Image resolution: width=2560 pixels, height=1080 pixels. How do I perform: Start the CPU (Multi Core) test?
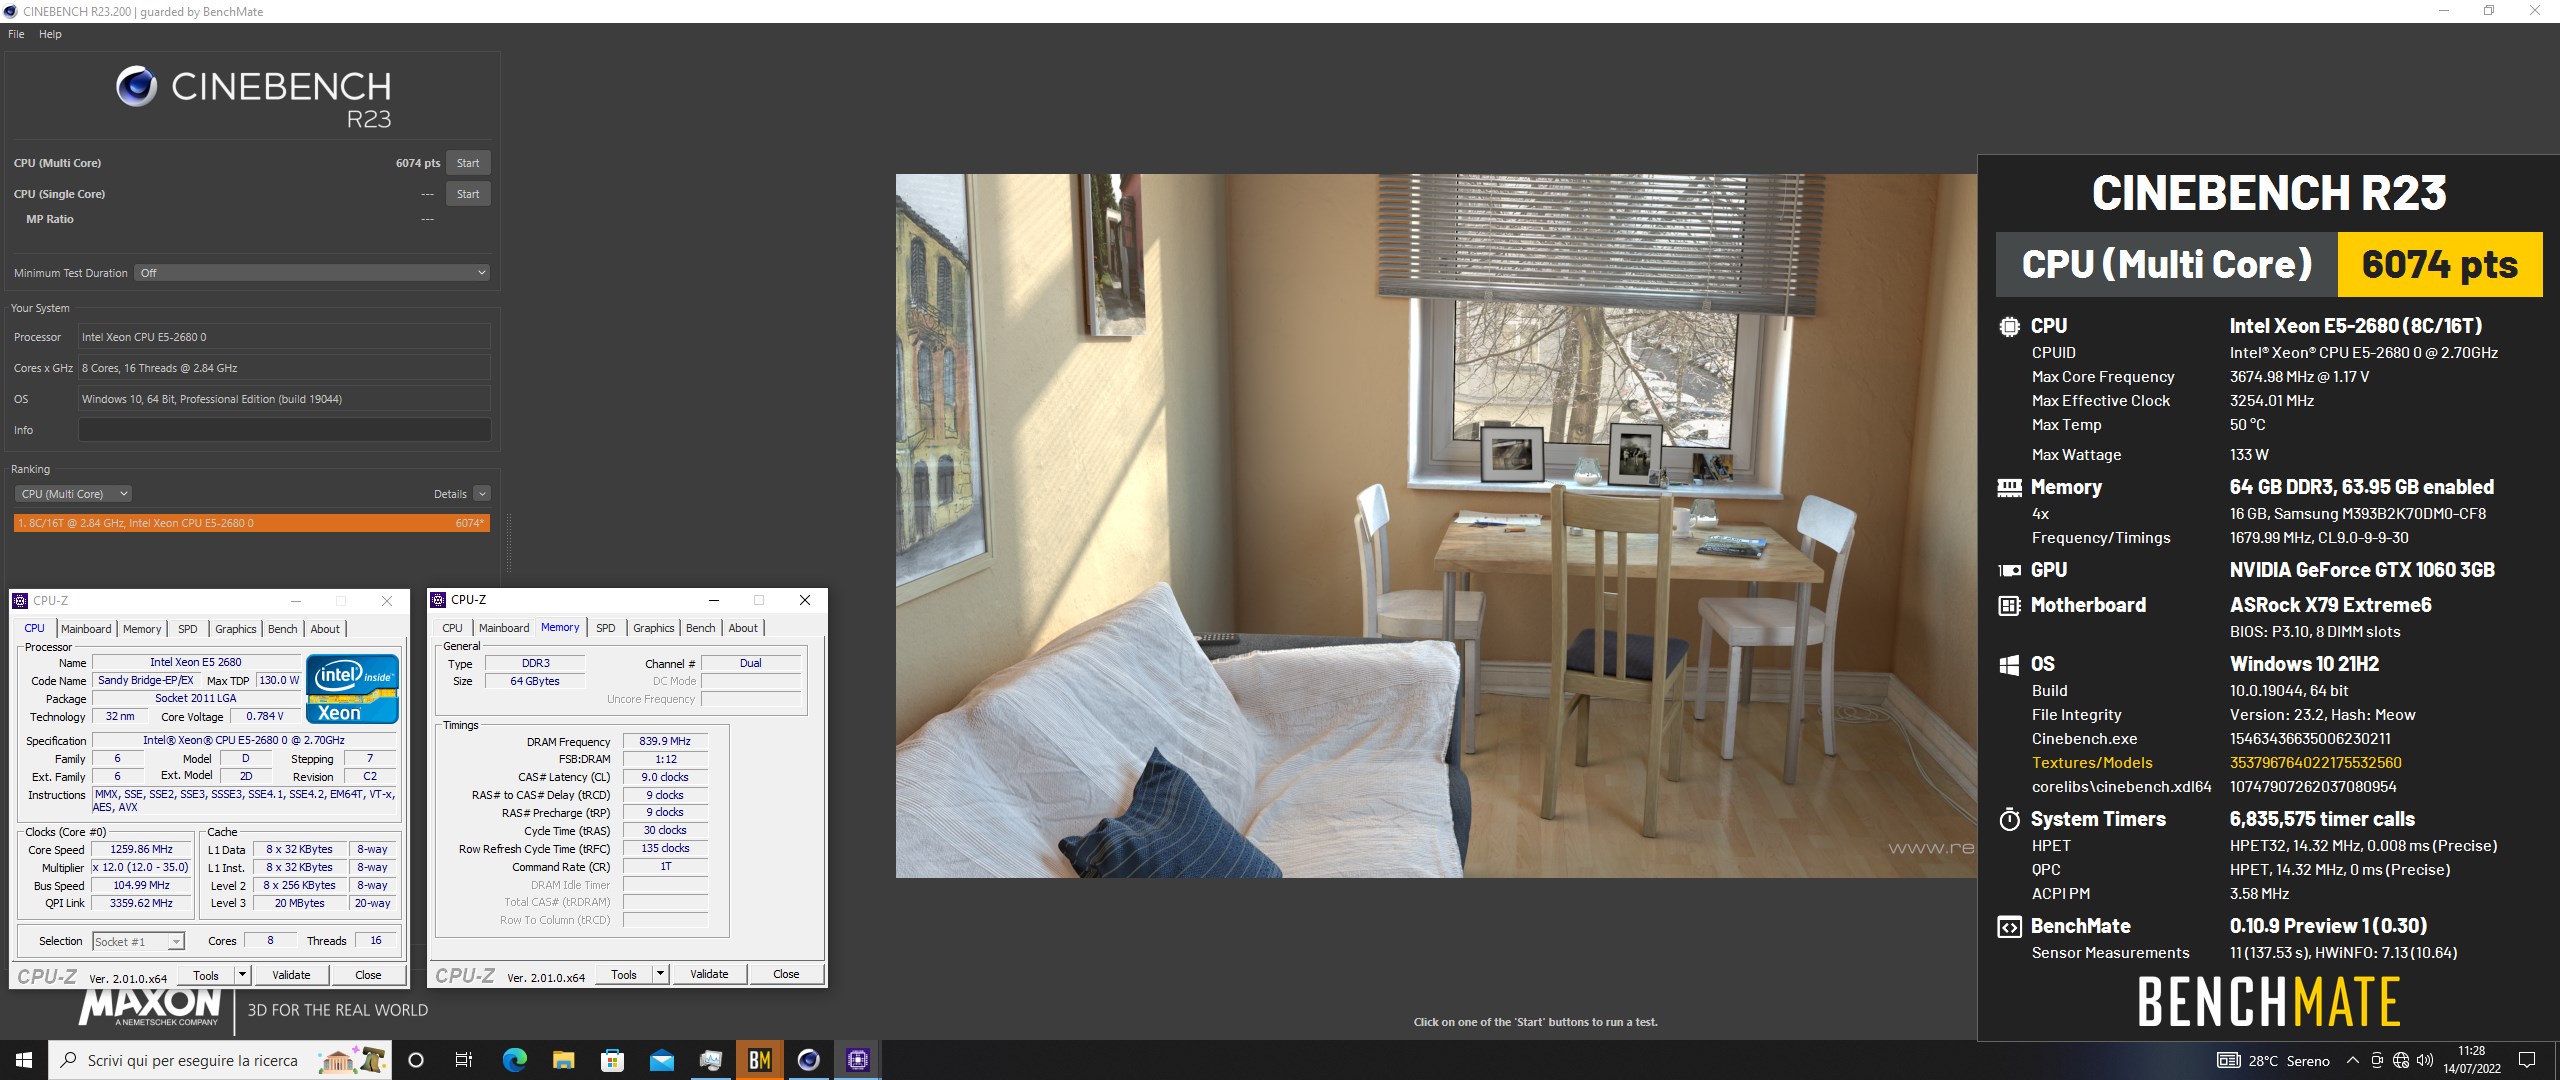[x=468, y=163]
